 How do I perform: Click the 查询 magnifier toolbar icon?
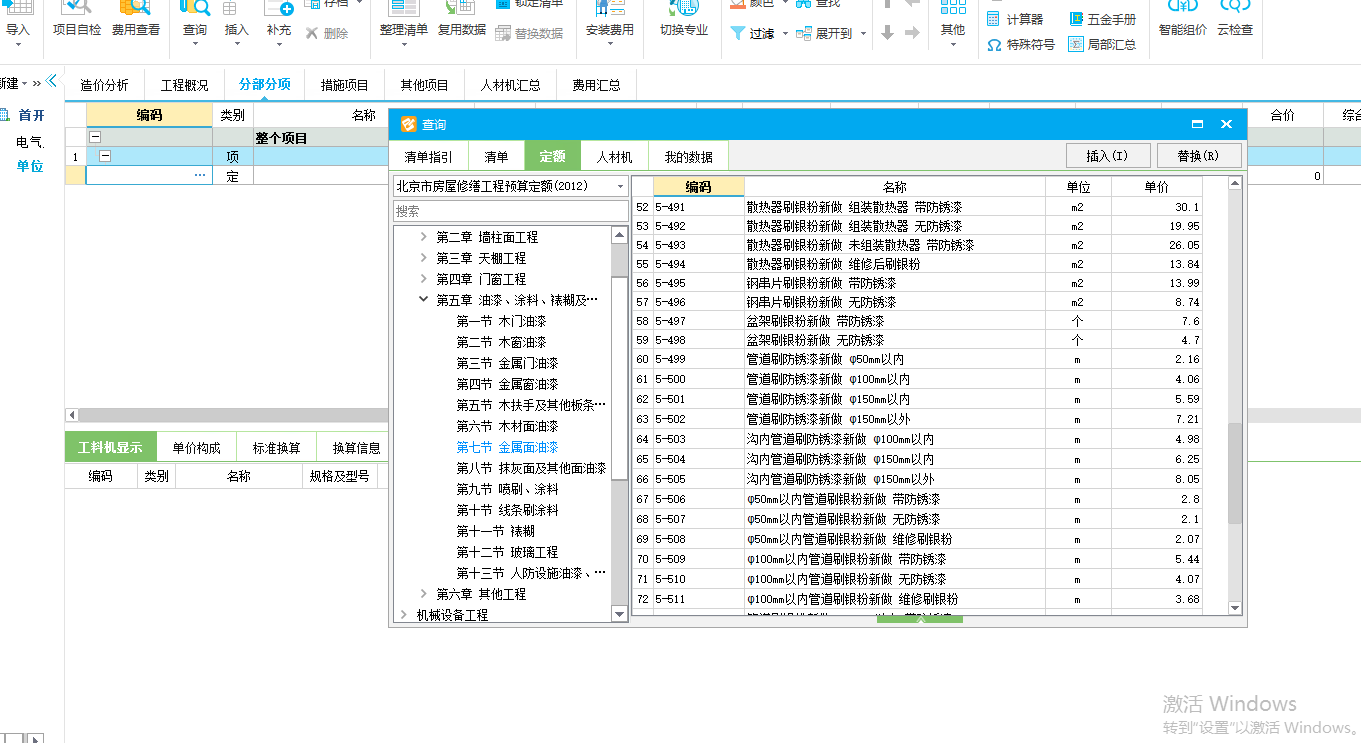195,8
